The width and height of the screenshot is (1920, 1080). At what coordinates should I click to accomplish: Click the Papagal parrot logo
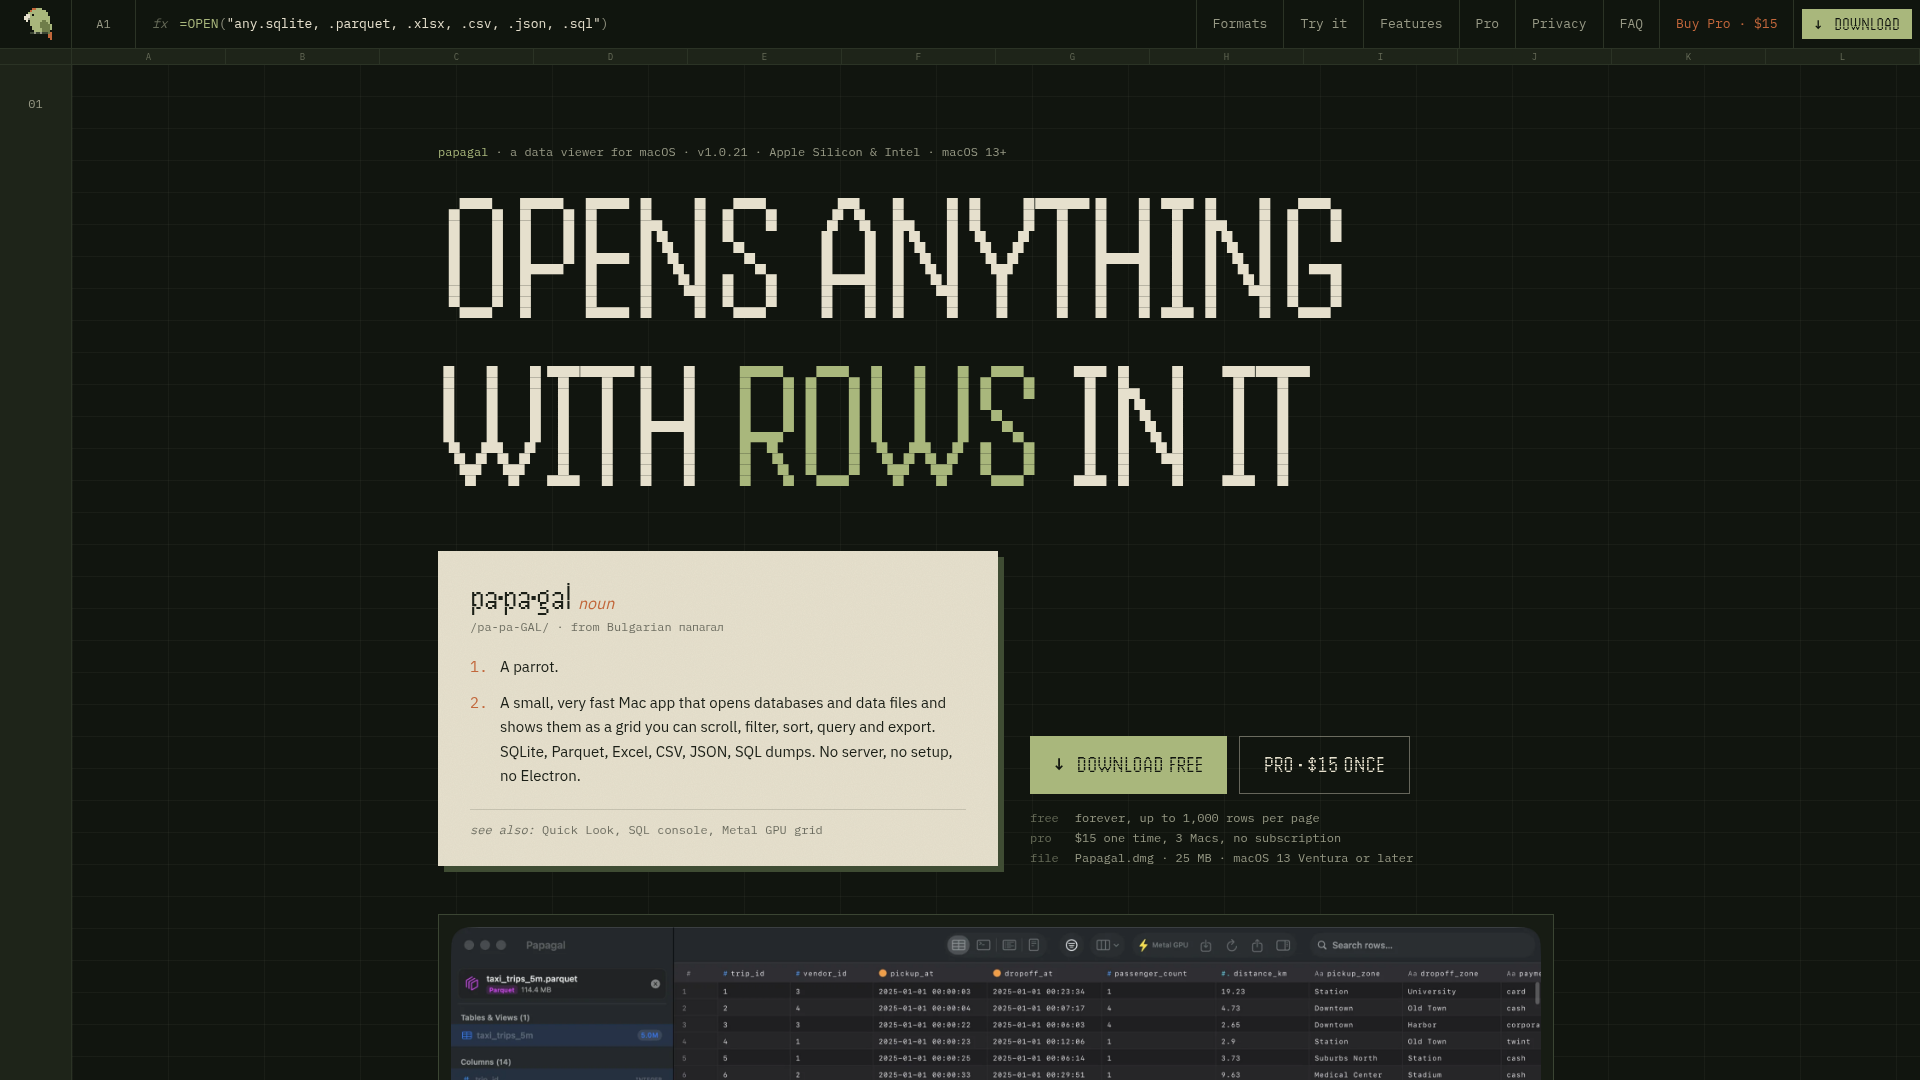tap(38, 23)
